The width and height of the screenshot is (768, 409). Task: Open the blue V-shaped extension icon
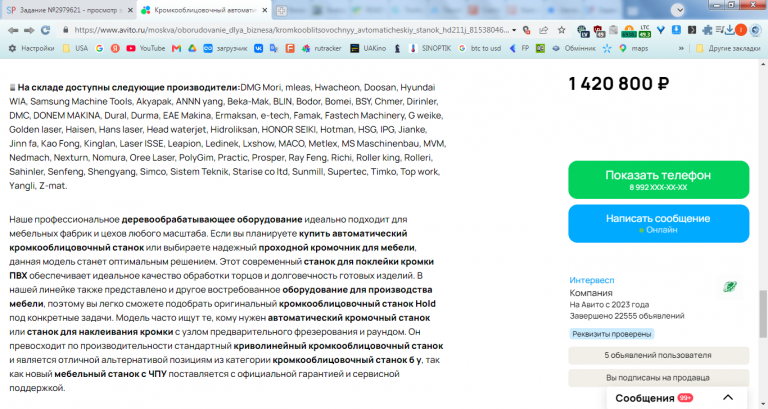click(x=661, y=30)
